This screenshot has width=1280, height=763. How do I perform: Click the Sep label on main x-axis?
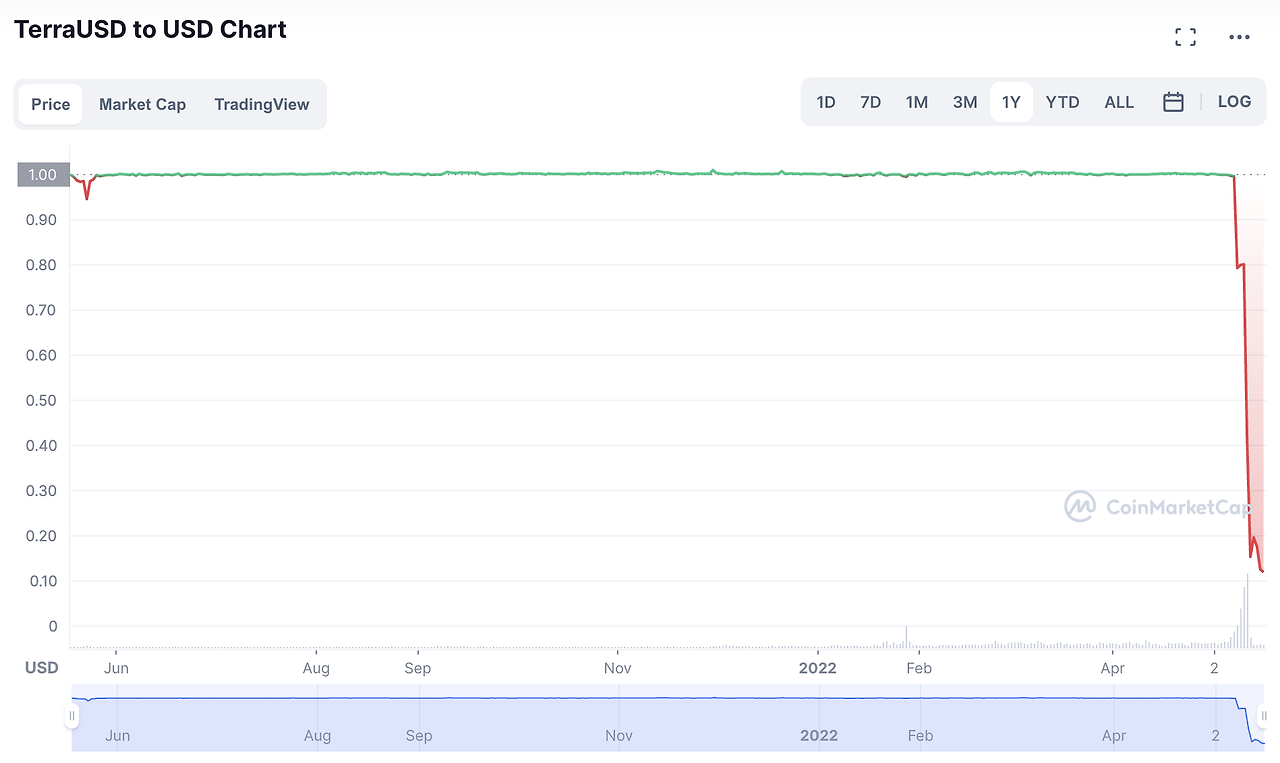click(418, 668)
